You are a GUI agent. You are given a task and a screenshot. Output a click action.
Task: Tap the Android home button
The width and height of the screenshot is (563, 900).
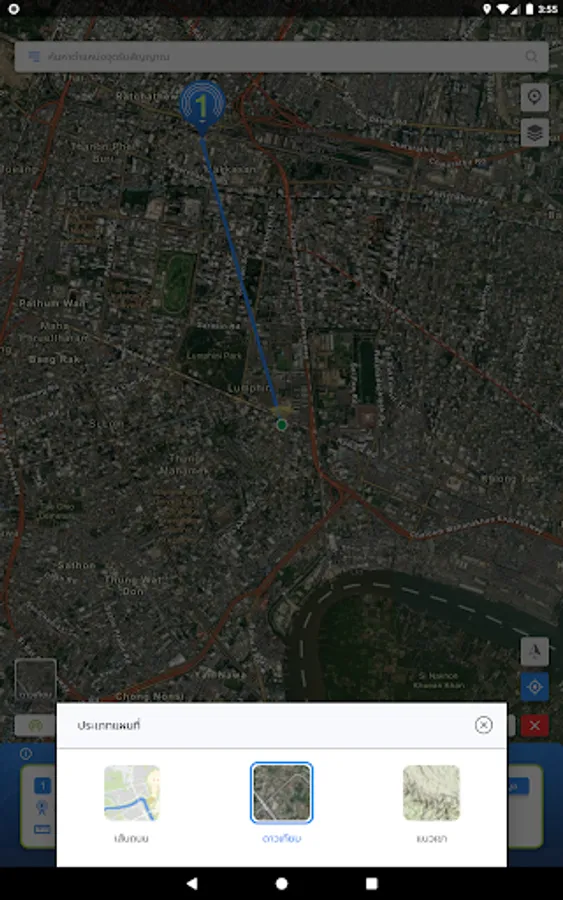tap(282, 883)
